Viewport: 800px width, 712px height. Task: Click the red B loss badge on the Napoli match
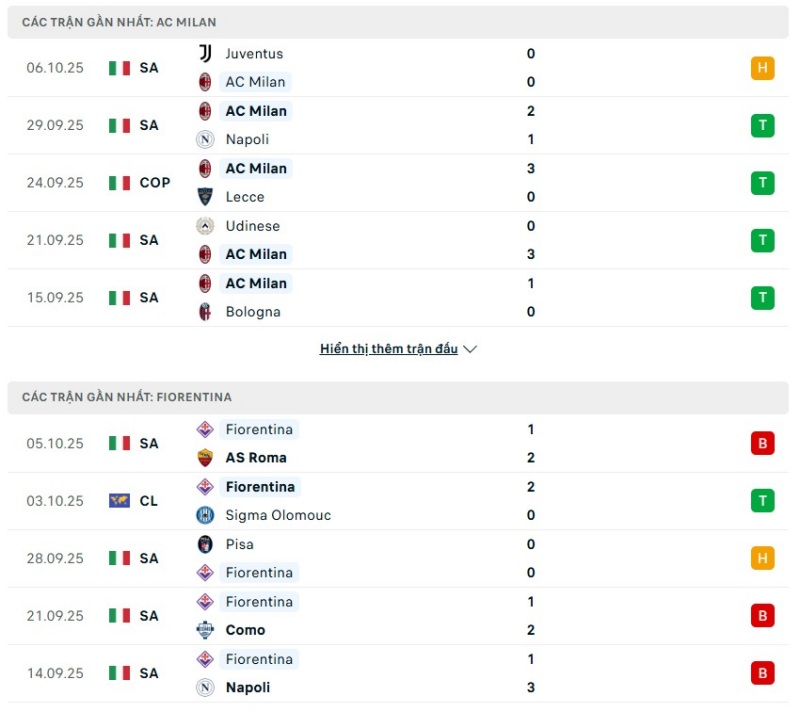762,673
